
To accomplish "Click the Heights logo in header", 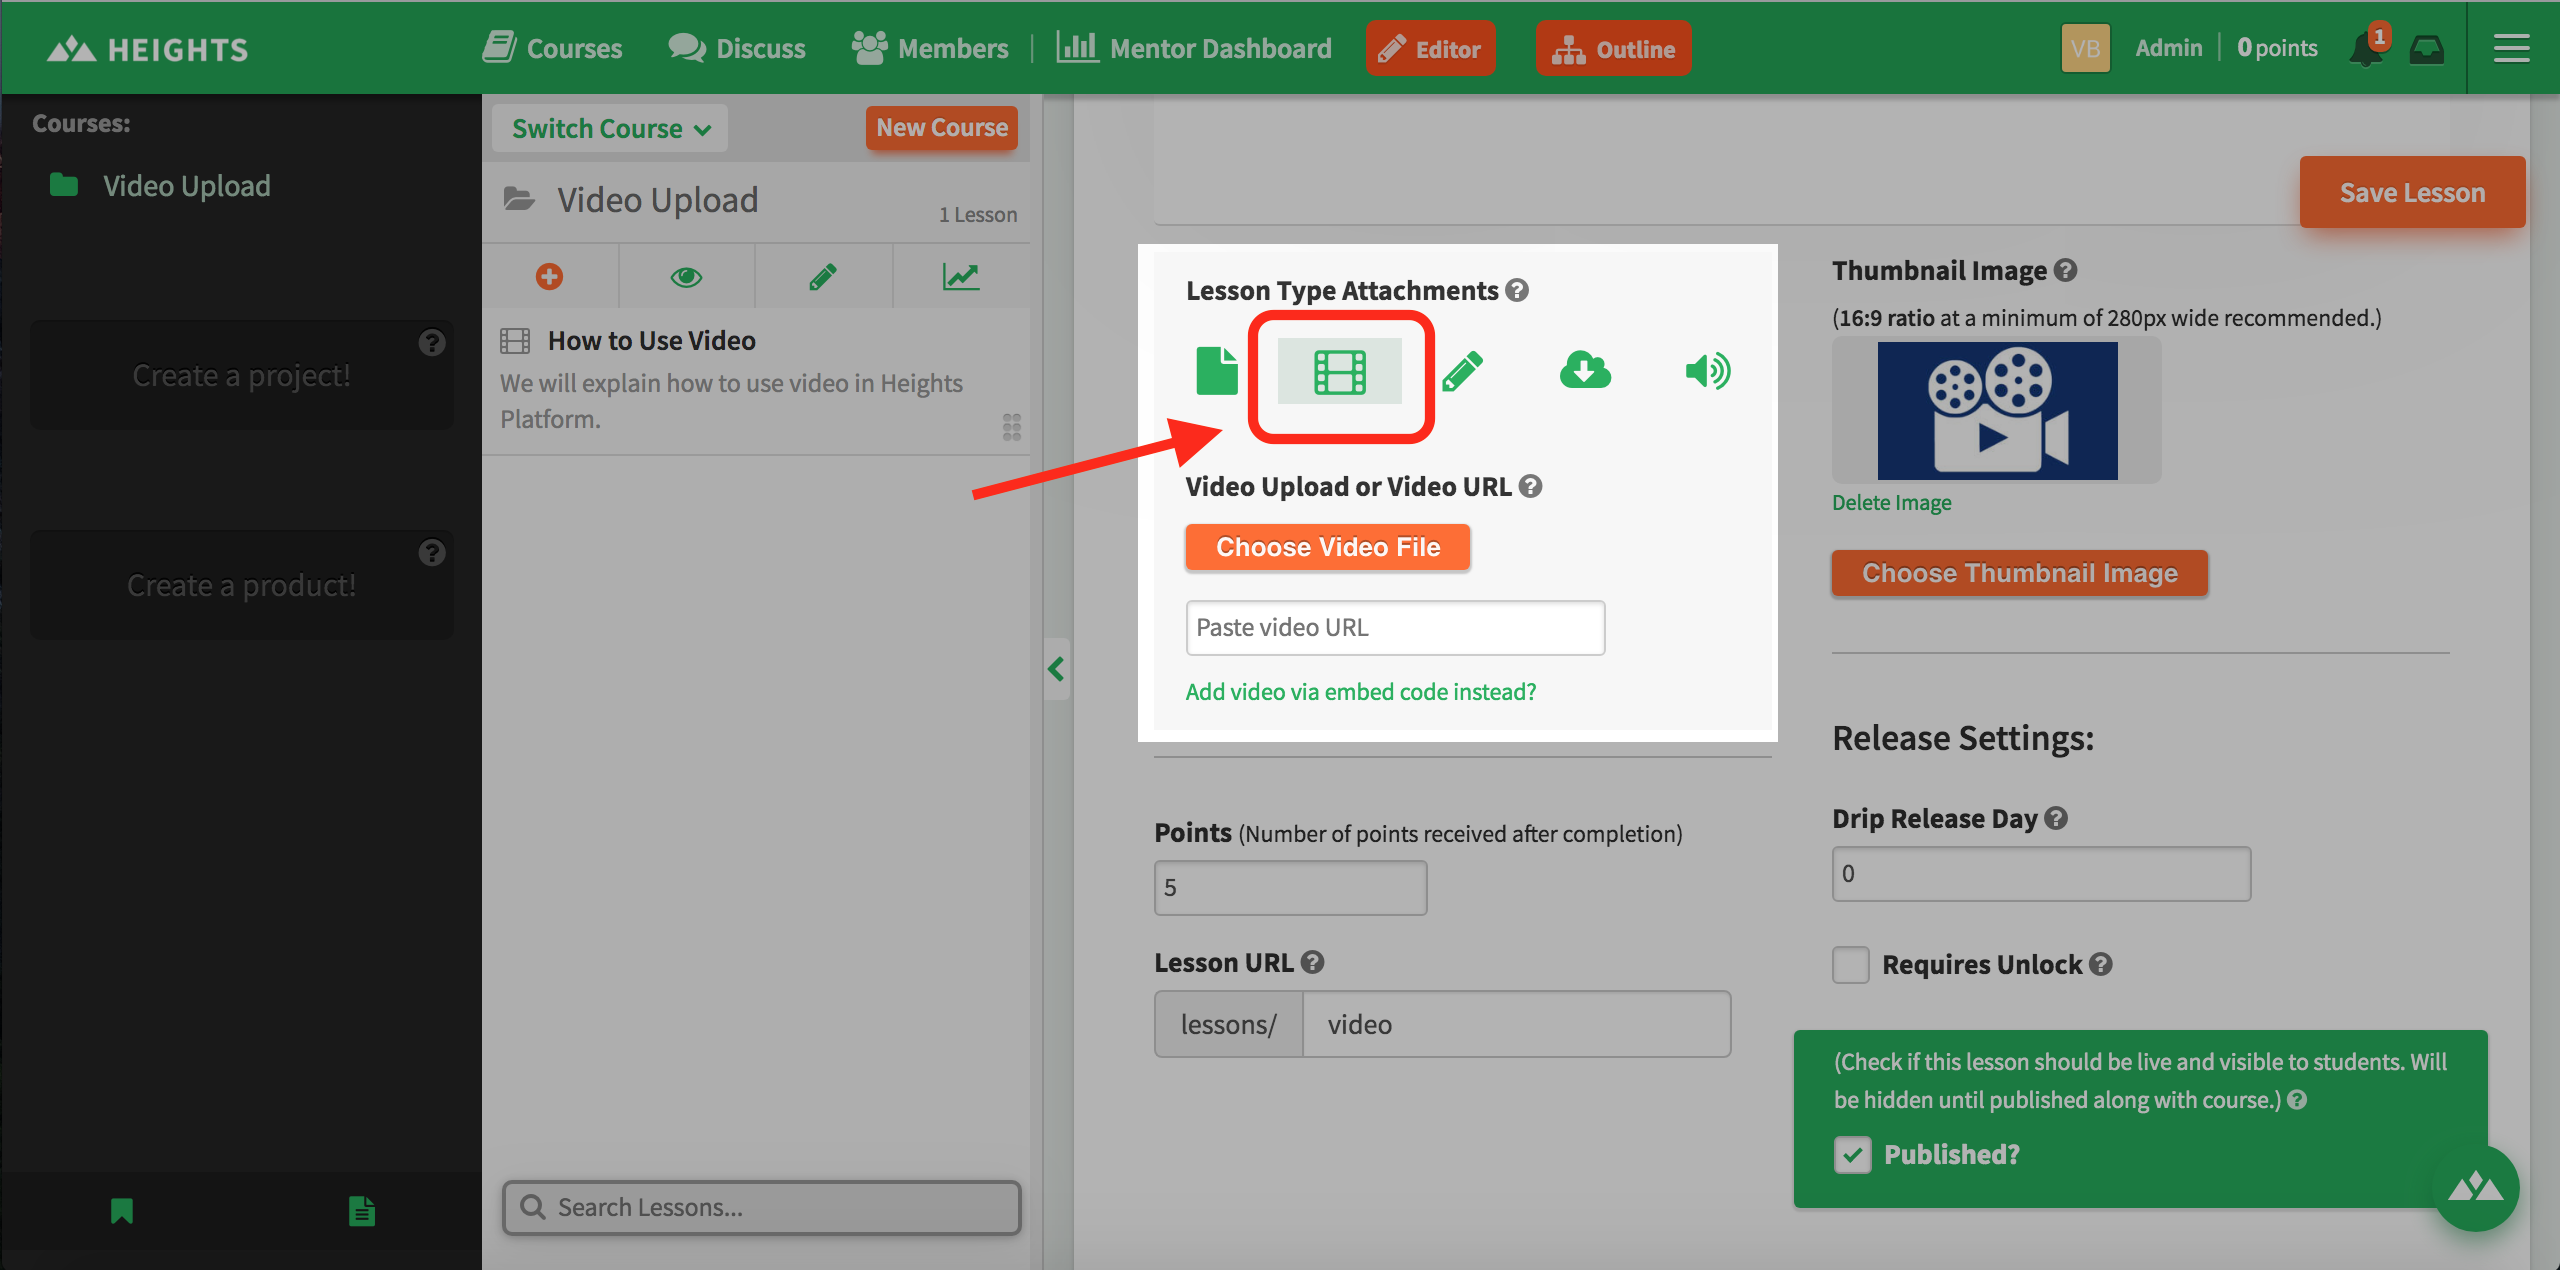I will [147, 48].
